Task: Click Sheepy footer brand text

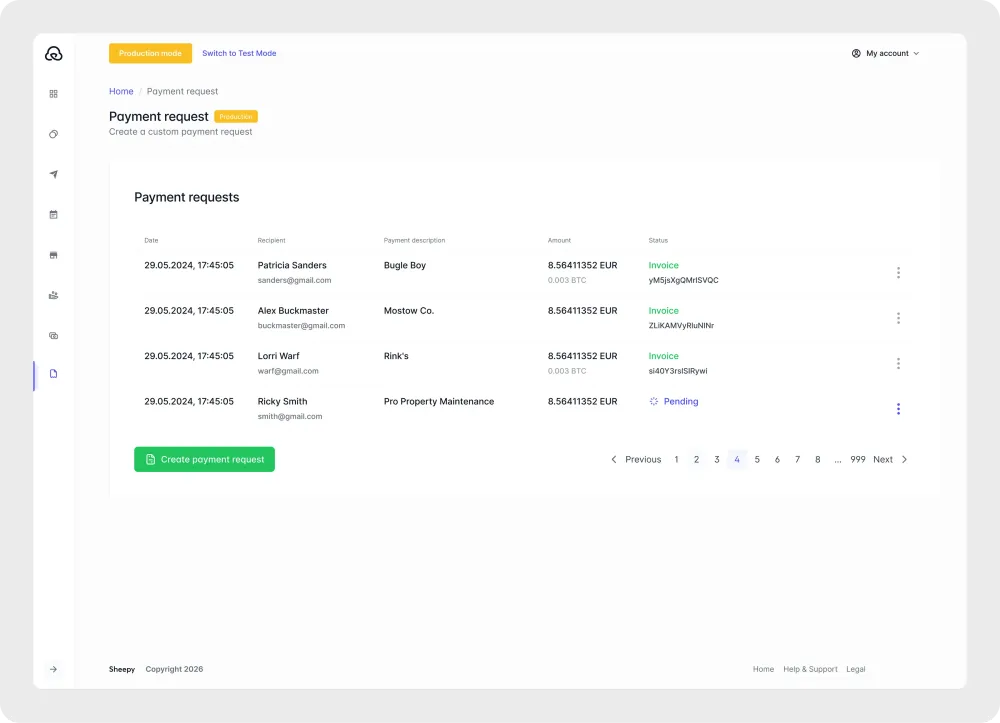Action: click(x=122, y=669)
